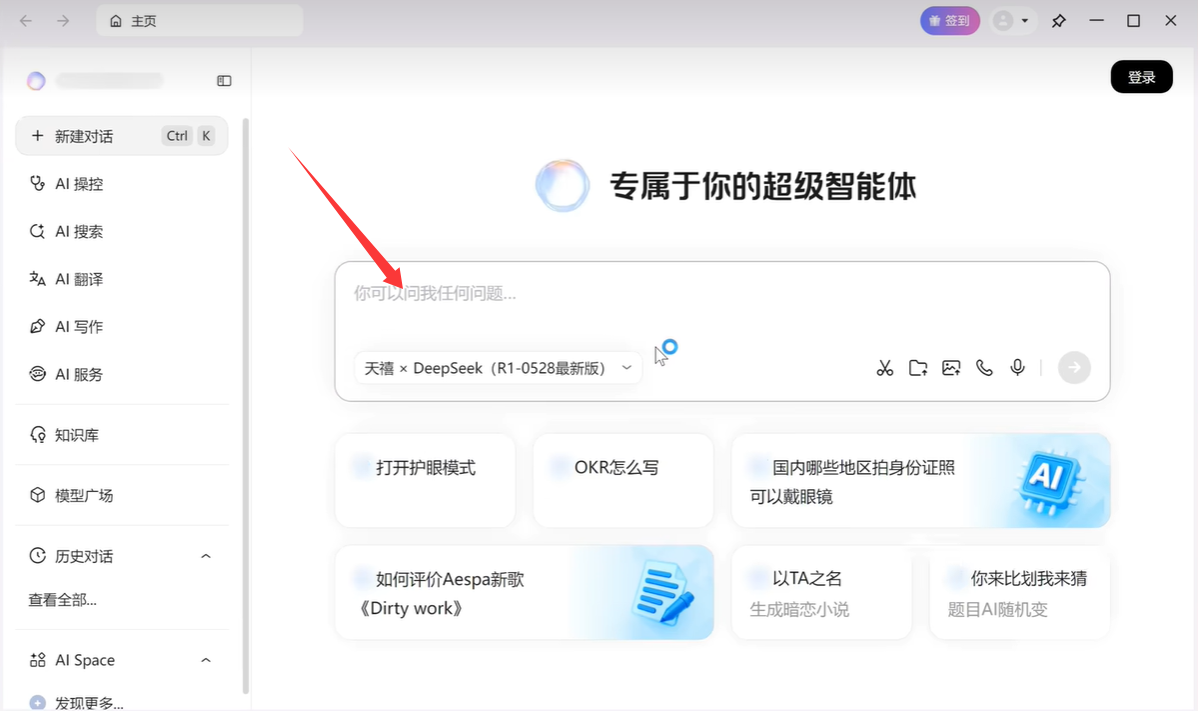
Task: Click the back navigation arrow
Action: [26, 21]
